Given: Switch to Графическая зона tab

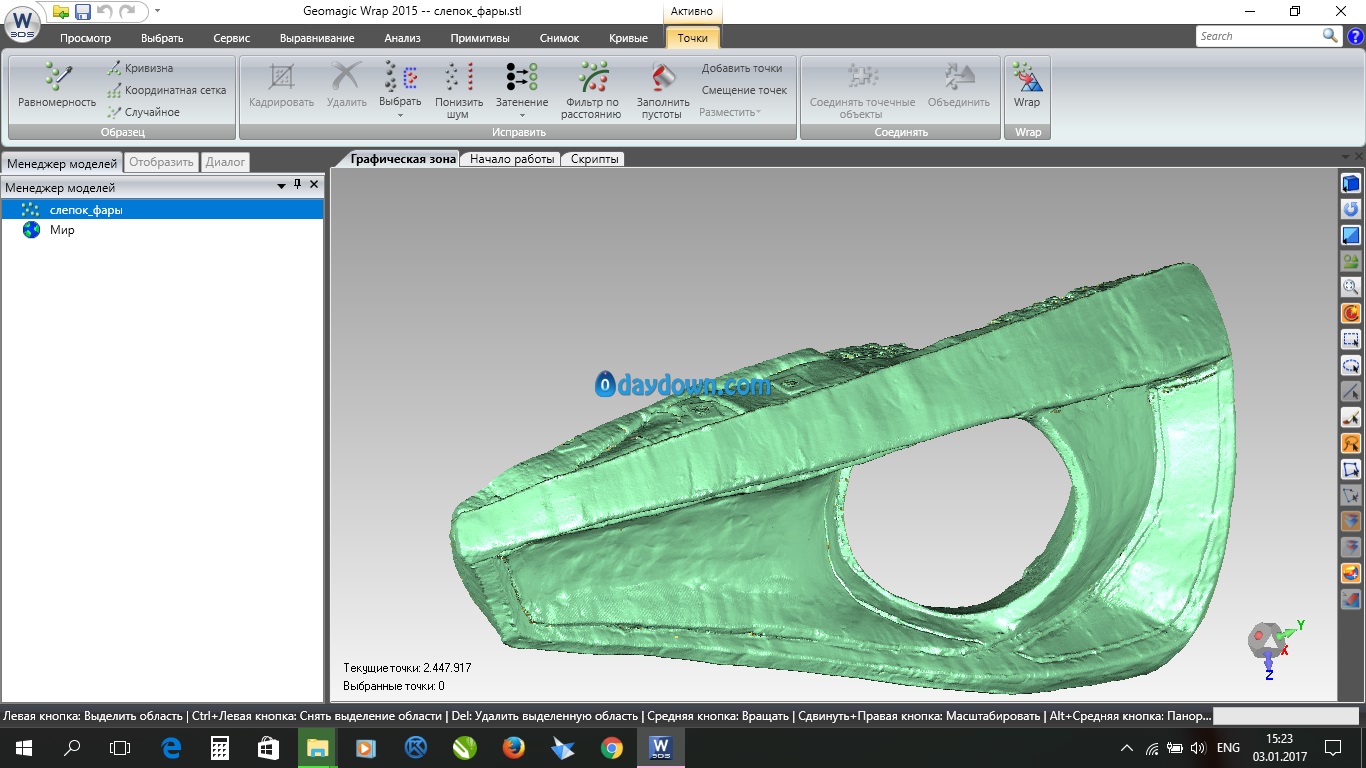Looking at the screenshot, I should click(x=403, y=159).
